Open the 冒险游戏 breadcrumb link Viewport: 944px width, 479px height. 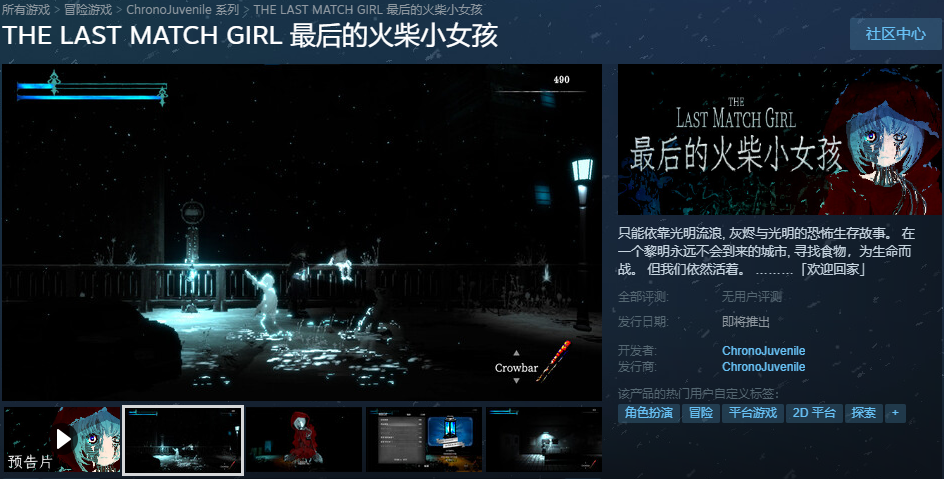88,10
